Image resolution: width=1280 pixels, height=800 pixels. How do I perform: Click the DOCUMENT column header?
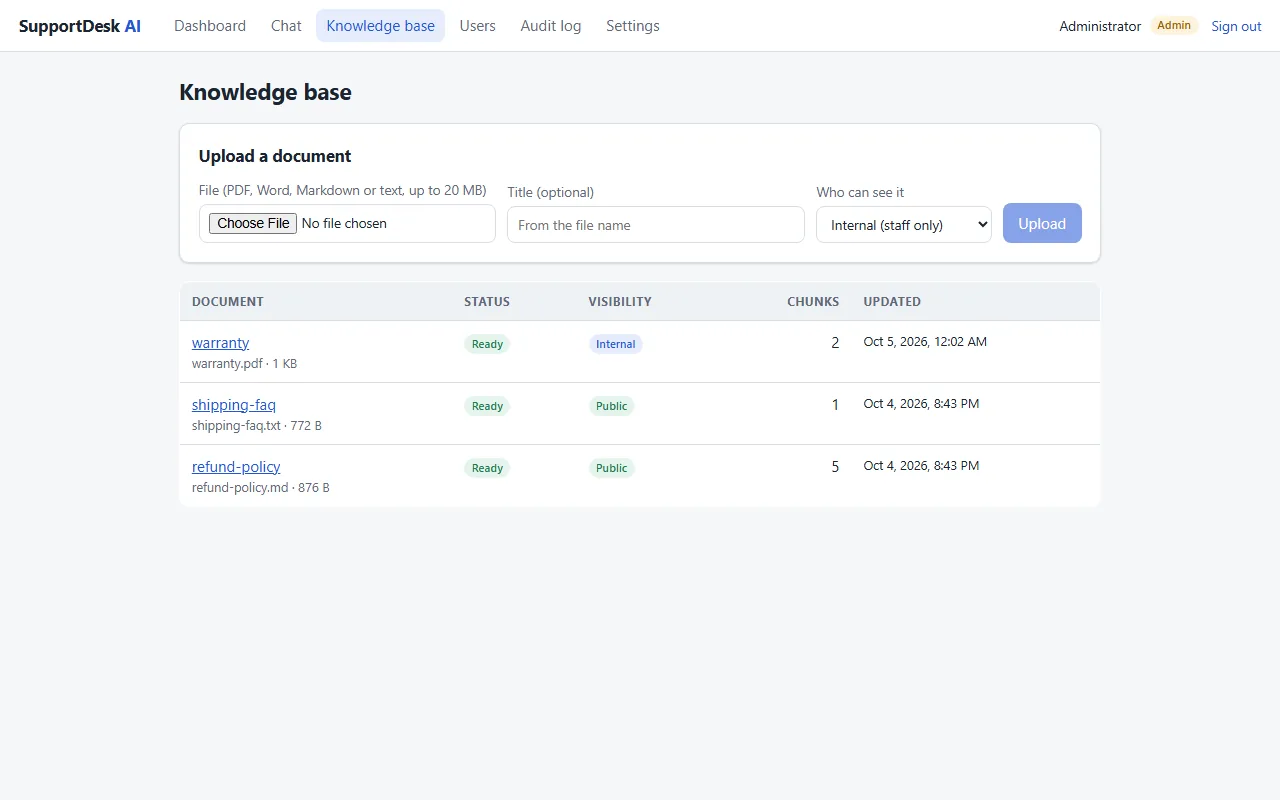pyautogui.click(x=228, y=301)
